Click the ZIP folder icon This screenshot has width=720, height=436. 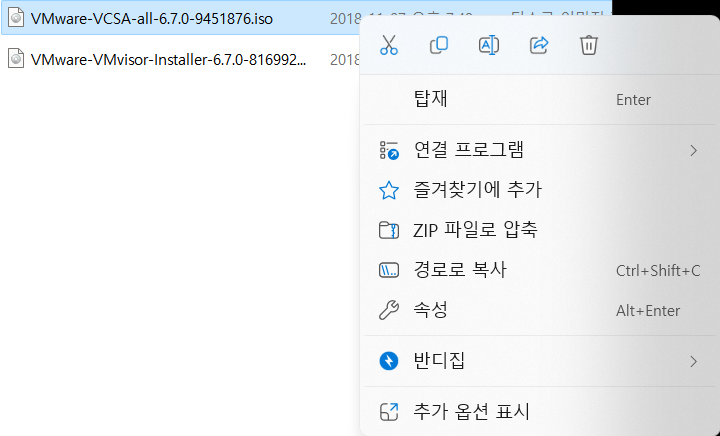click(389, 230)
